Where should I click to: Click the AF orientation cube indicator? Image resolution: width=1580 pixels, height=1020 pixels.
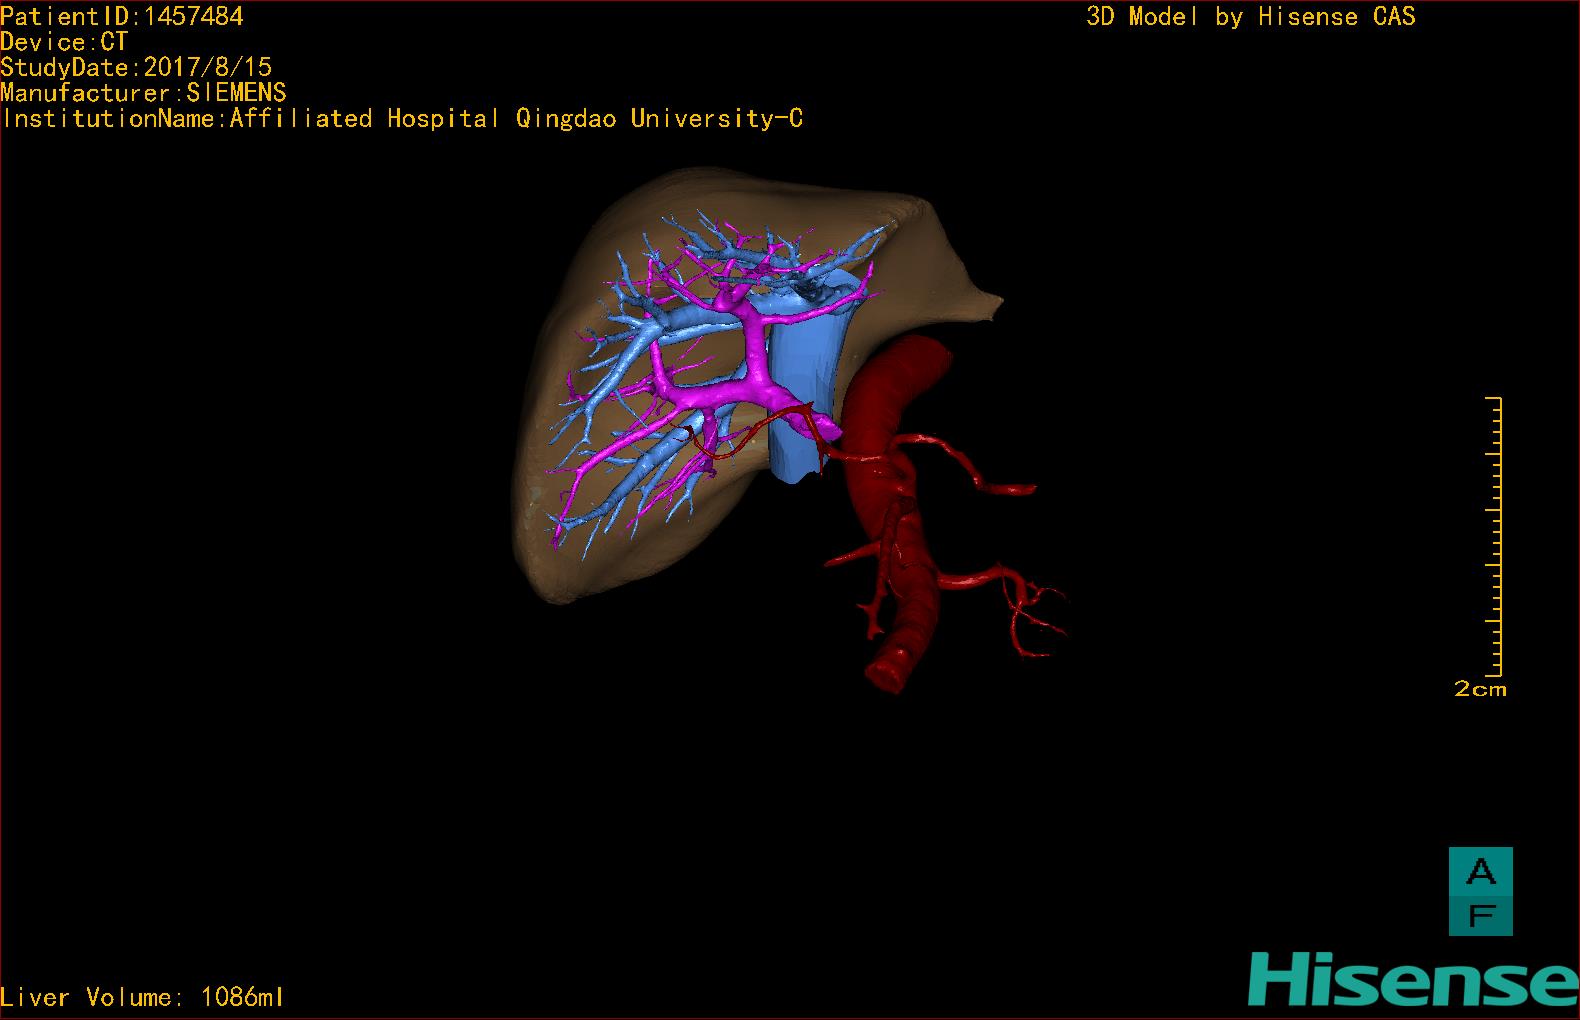point(1480,891)
